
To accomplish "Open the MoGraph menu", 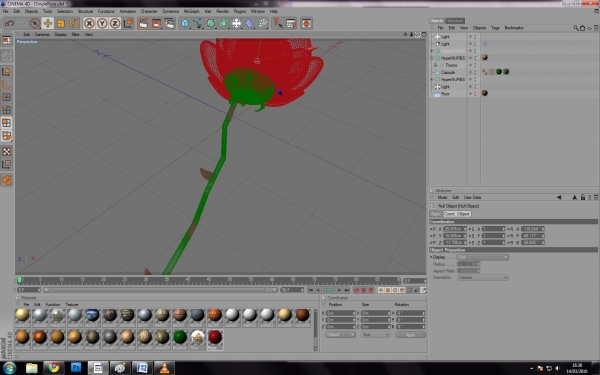I will (191, 11).
